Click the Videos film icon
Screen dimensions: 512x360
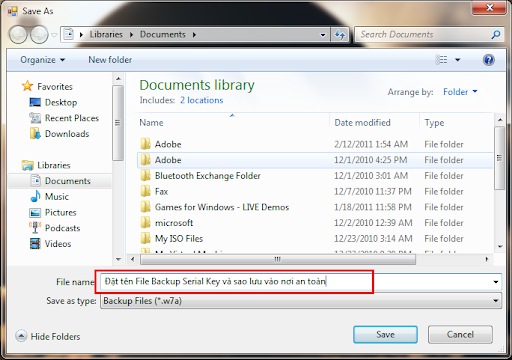point(35,244)
